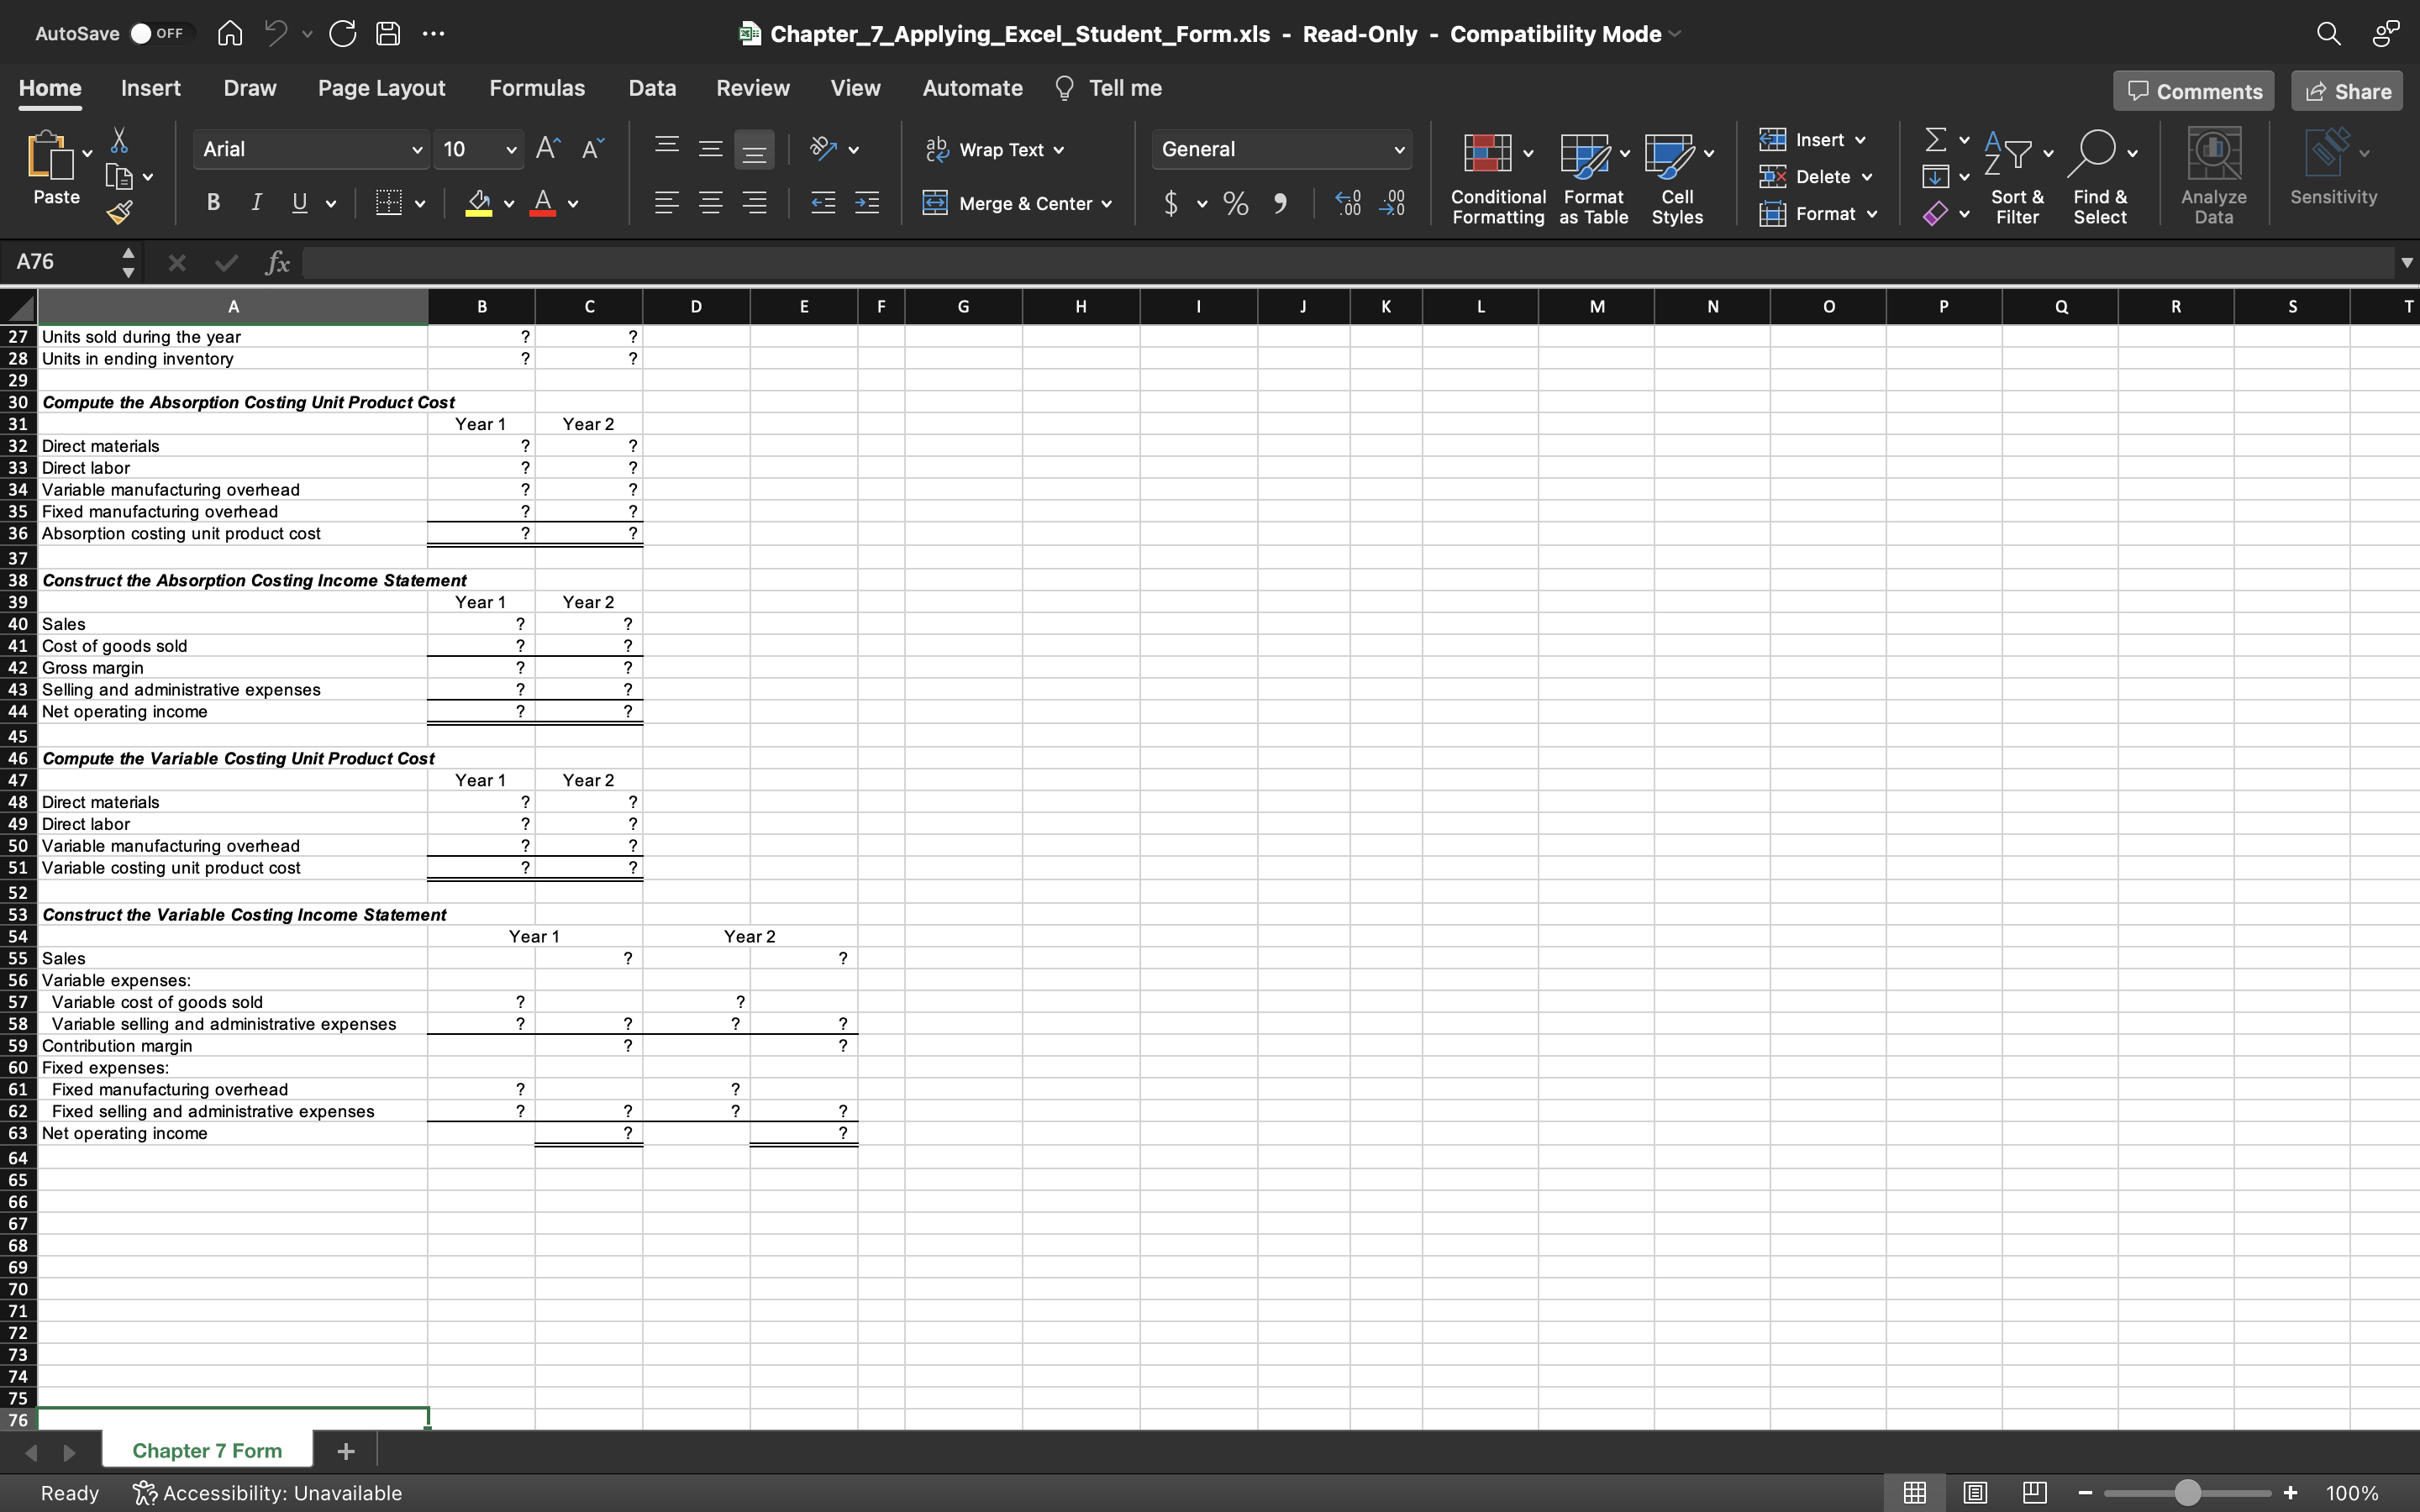Select the Chapter 7 Form sheet tab
Viewport: 2420px width, 1512px height.
pyautogui.click(x=206, y=1449)
